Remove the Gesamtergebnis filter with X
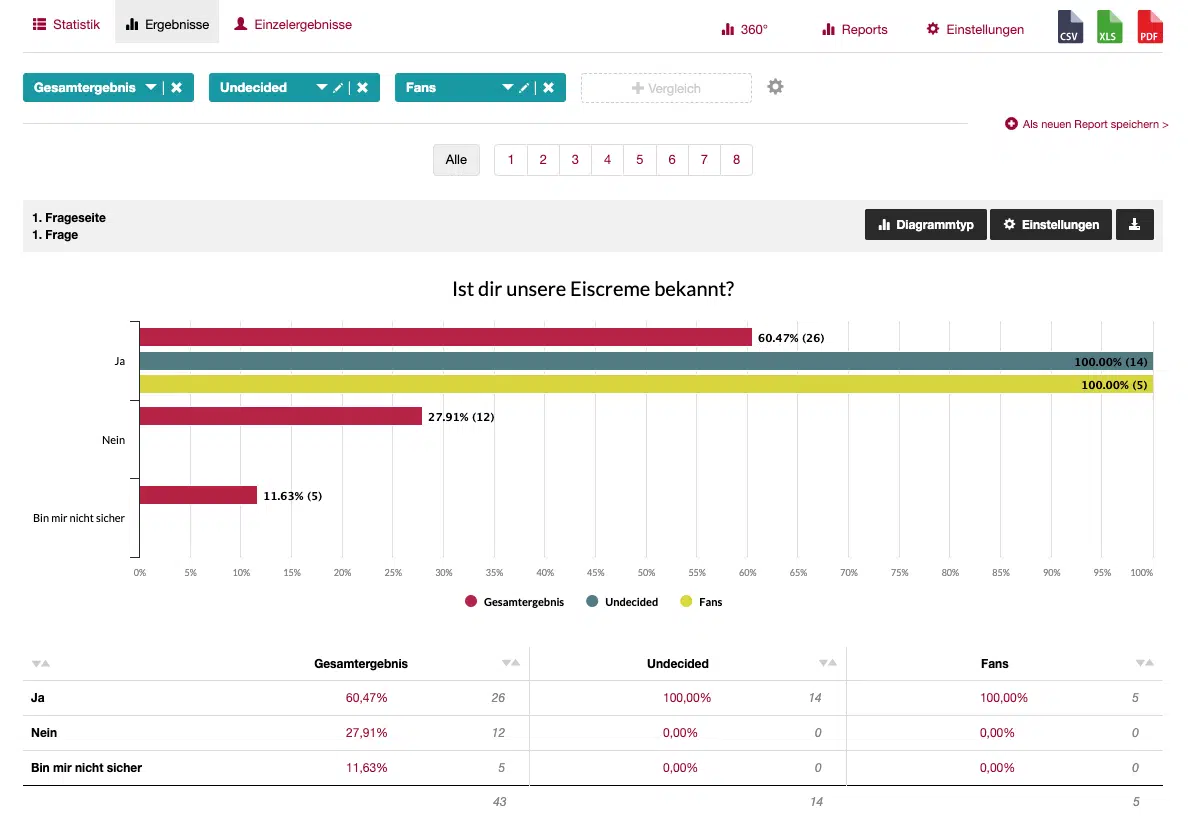 click(x=176, y=88)
